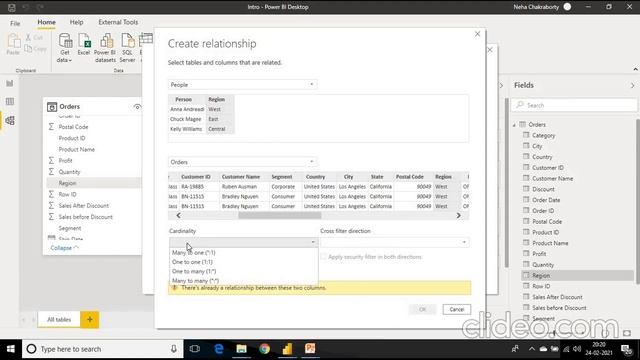640x360 pixels.
Task: Click the Save icon in title bar
Action: click(11, 7)
